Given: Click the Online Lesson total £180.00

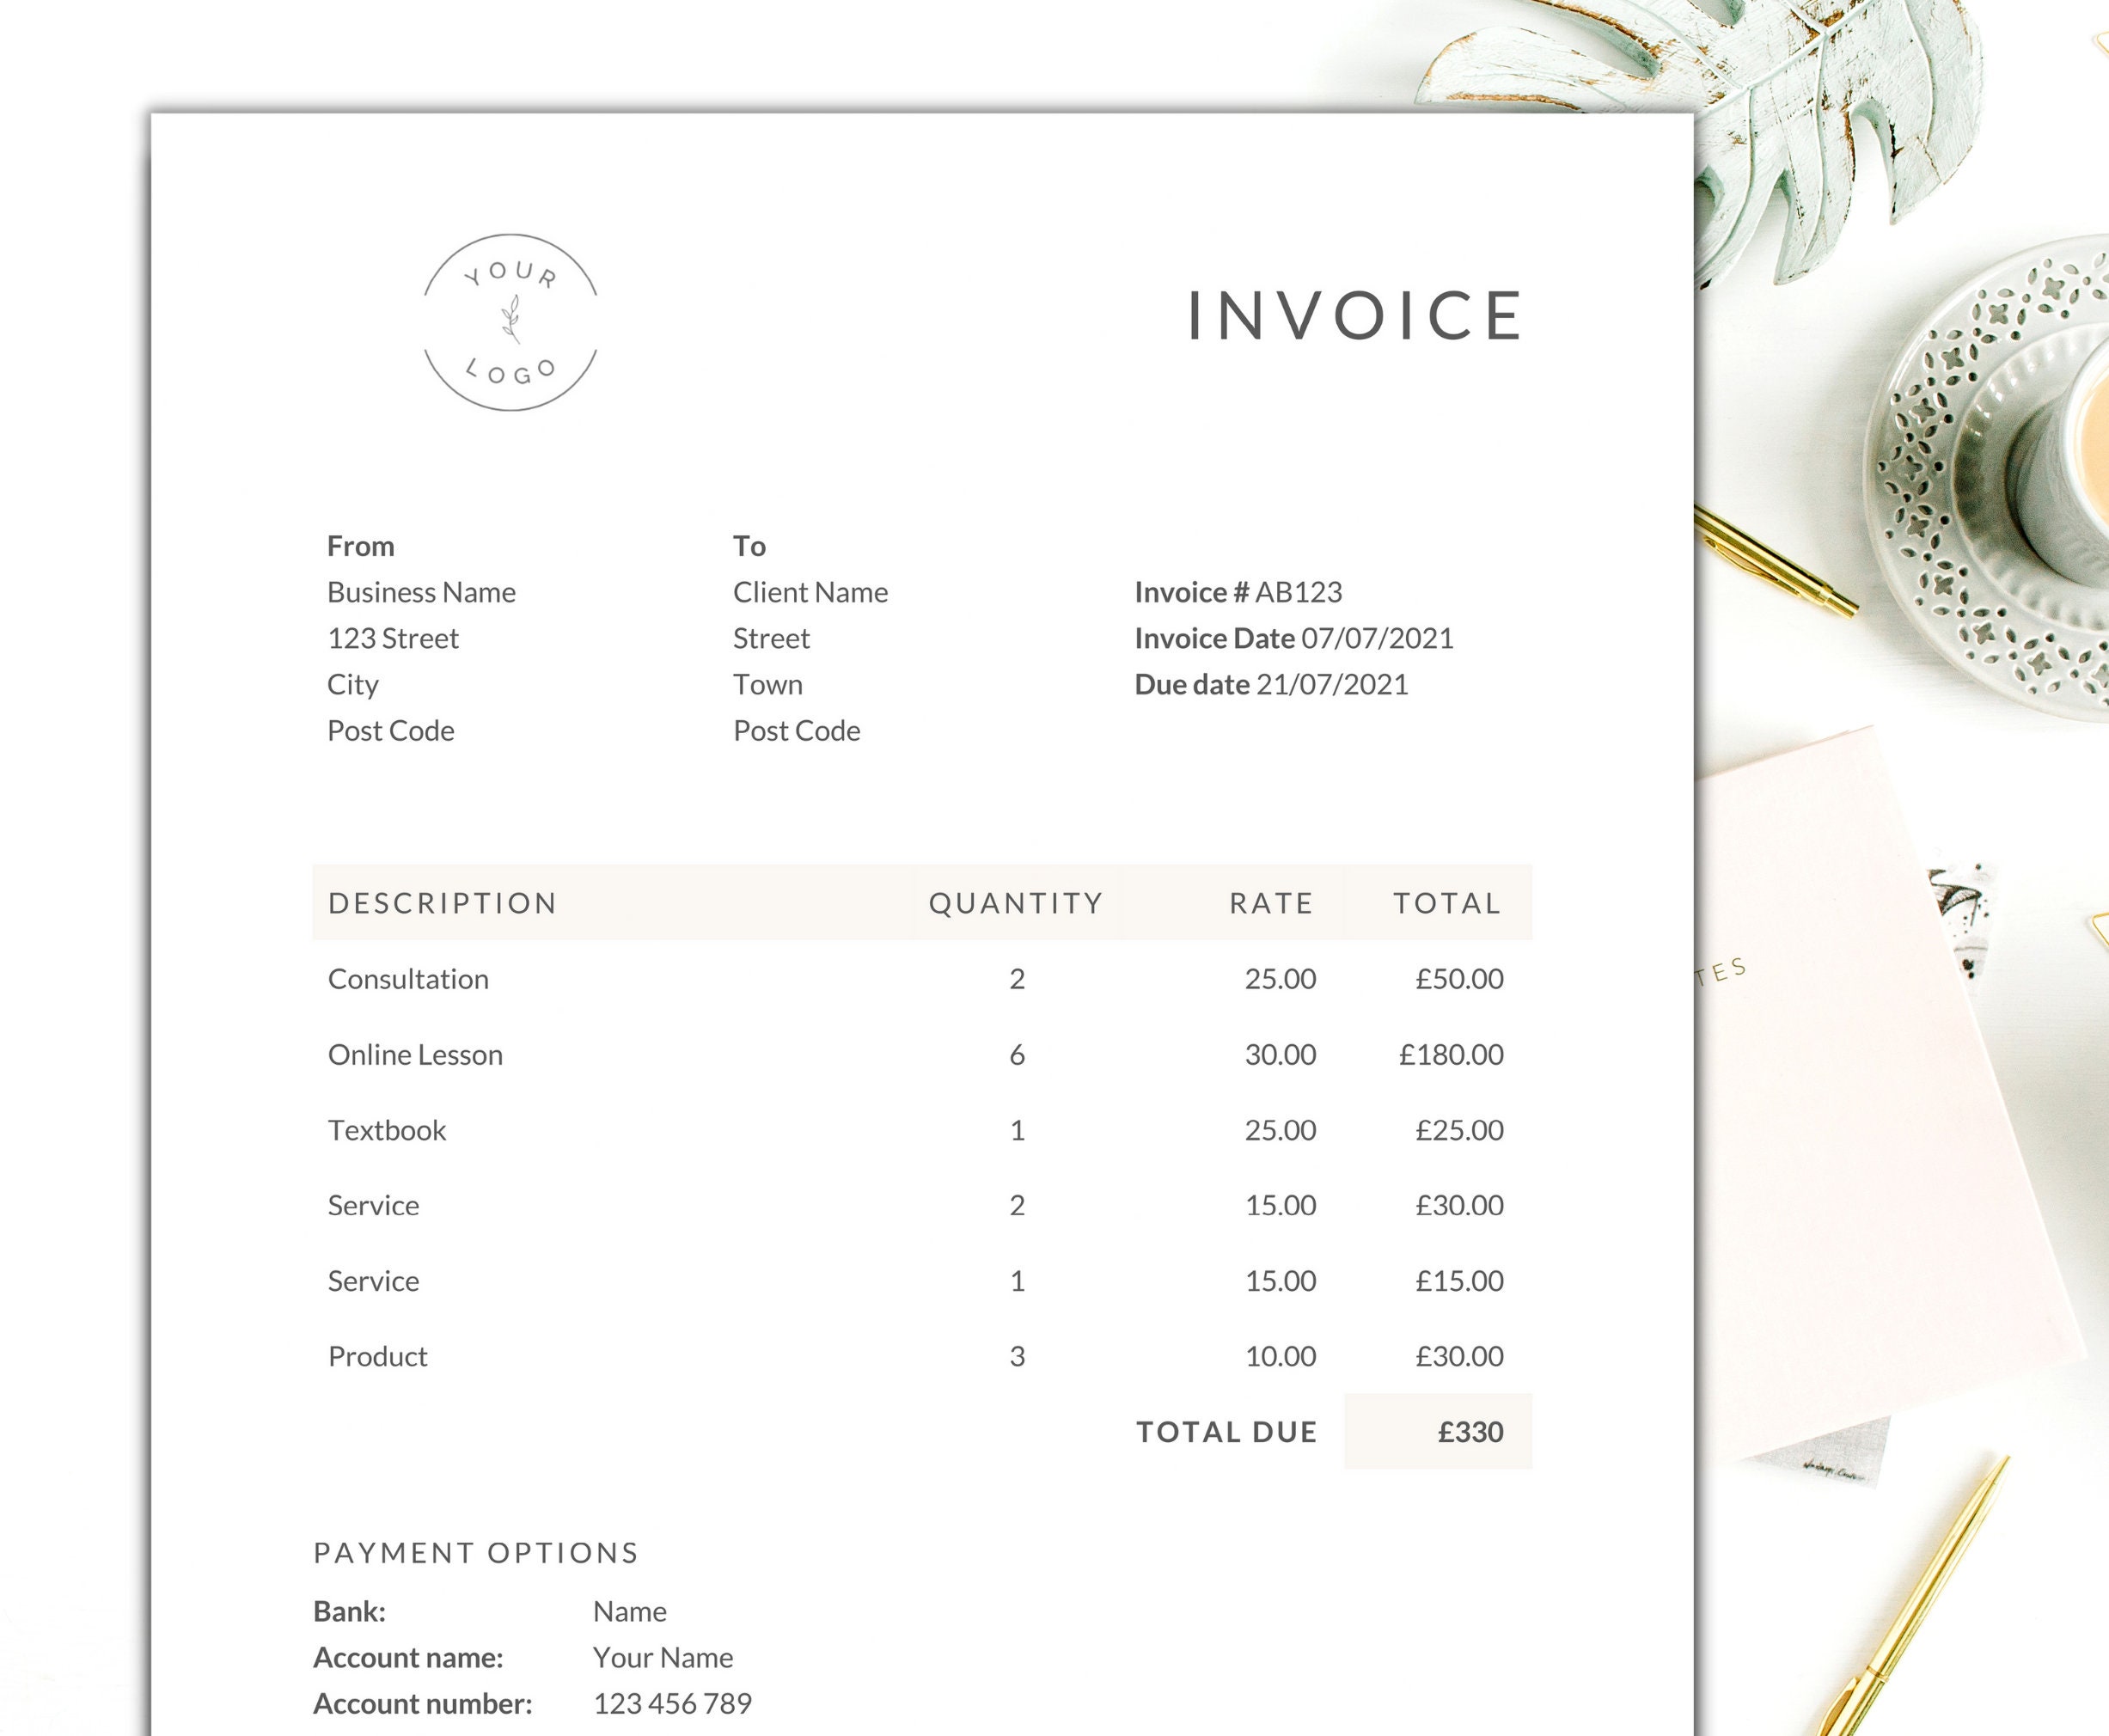Looking at the screenshot, I should (1451, 1055).
